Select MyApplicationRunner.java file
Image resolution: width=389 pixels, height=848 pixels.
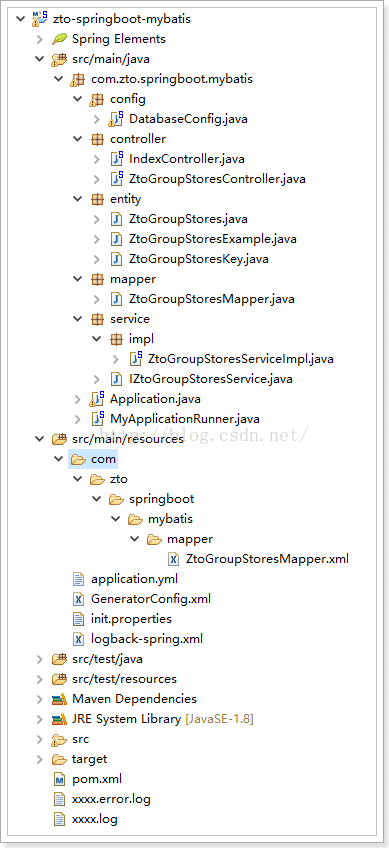tap(184, 419)
